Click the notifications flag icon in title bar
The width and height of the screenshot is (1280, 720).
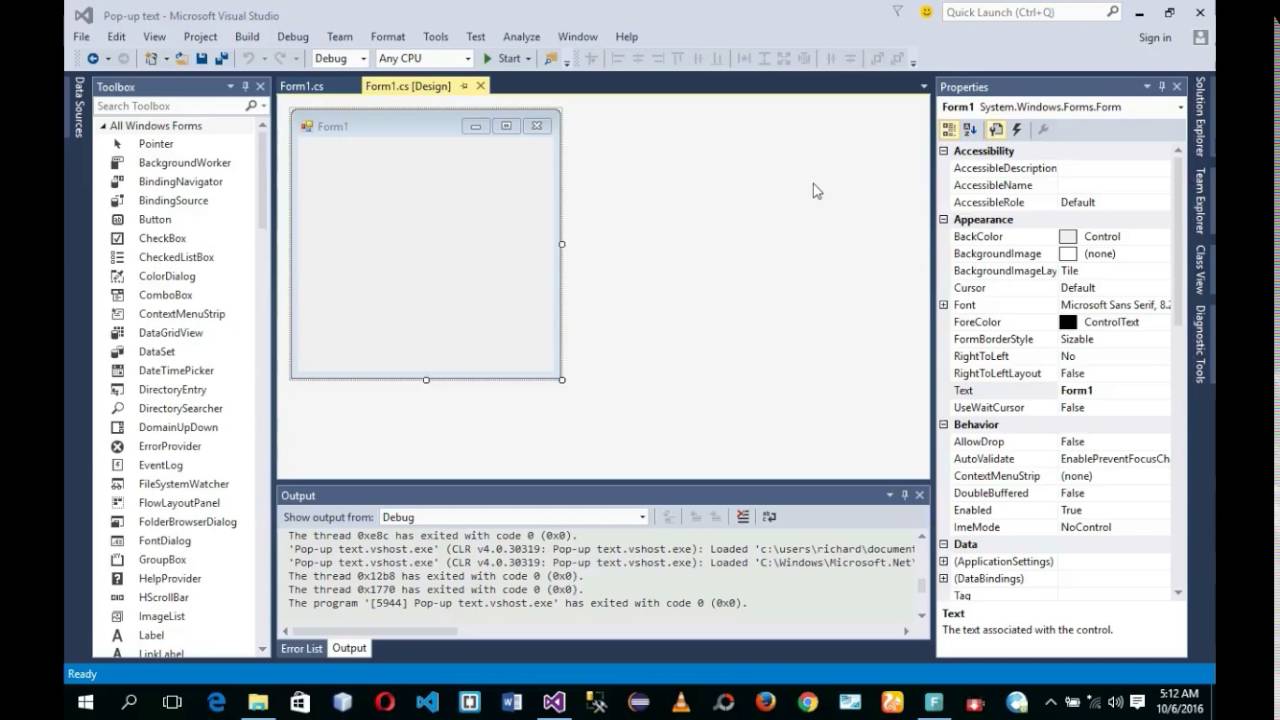(x=897, y=12)
